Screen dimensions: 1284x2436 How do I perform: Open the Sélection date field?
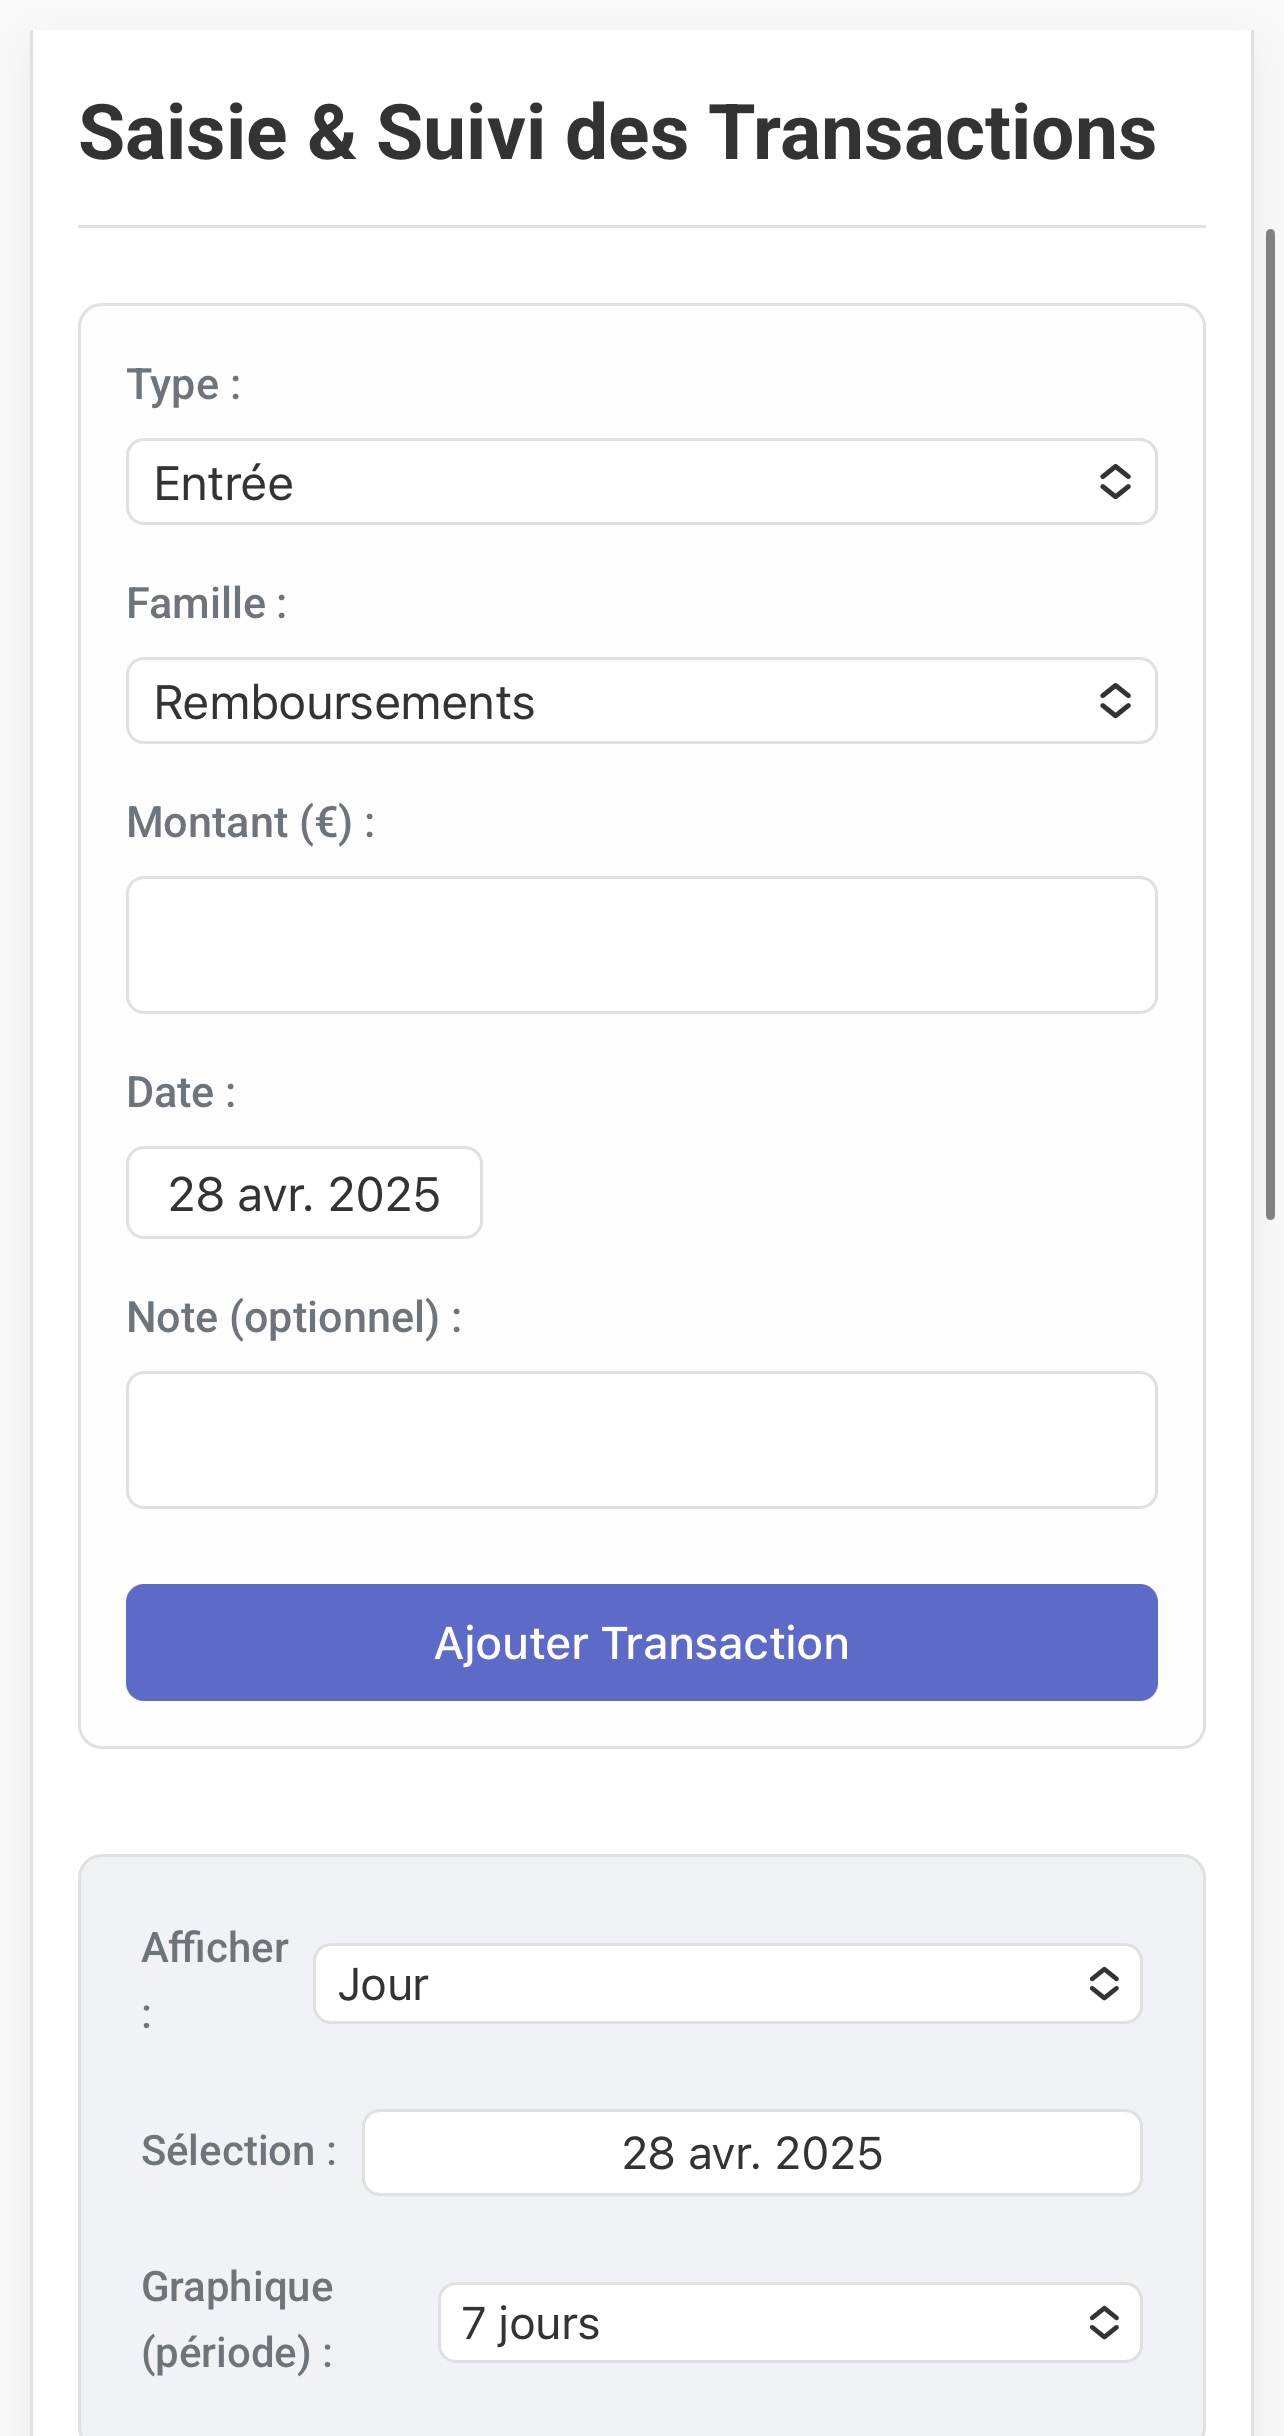click(752, 2152)
